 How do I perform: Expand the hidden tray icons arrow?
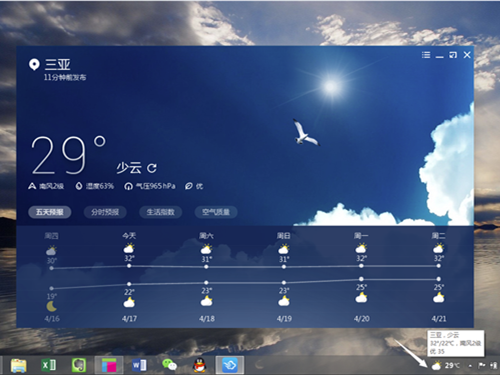pos(470,366)
